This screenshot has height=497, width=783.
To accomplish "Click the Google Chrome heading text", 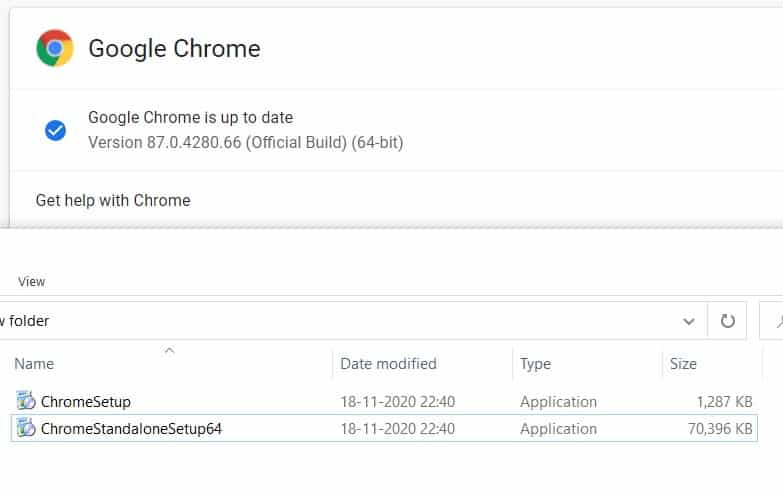I will 174,48.
